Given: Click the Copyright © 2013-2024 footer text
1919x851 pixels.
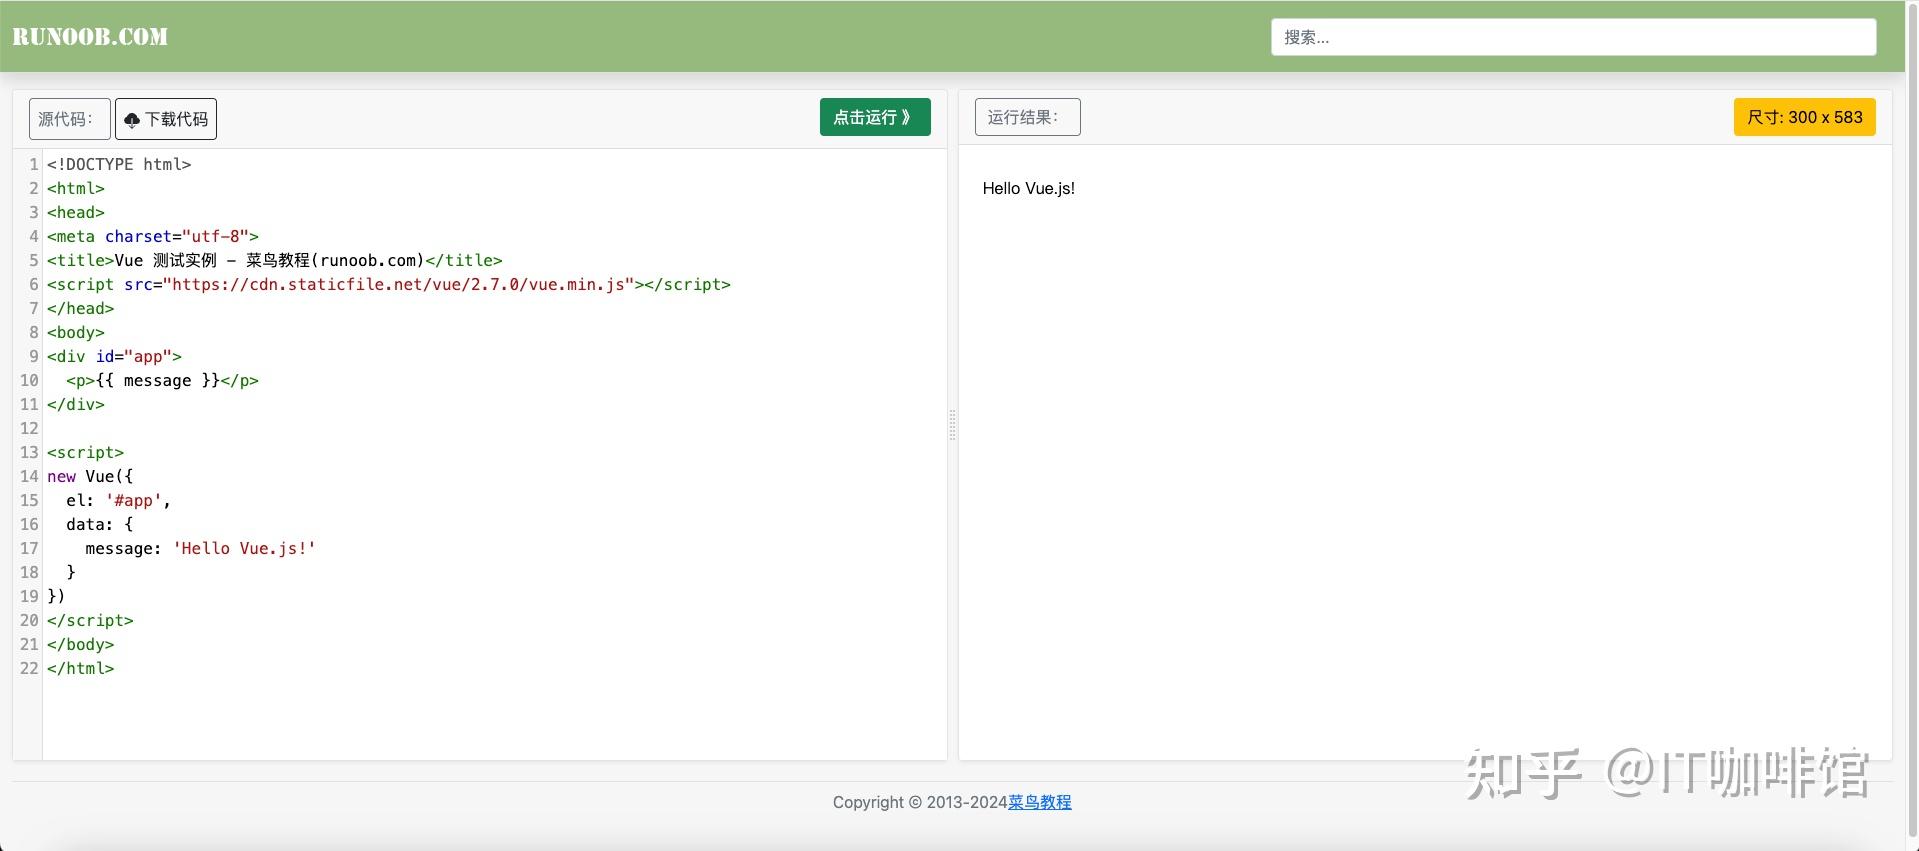Looking at the screenshot, I should [920, 802].
